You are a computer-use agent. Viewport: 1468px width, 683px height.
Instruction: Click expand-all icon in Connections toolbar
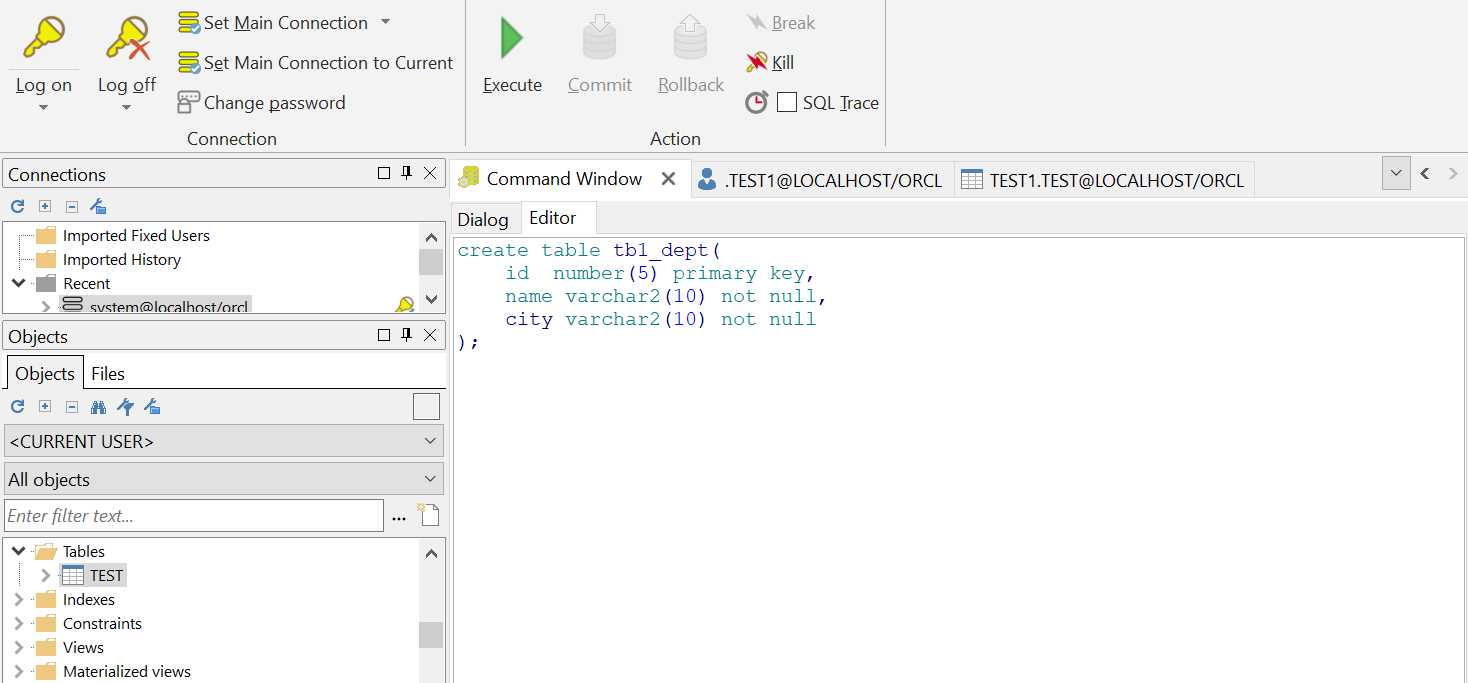(x=45, y=206)
